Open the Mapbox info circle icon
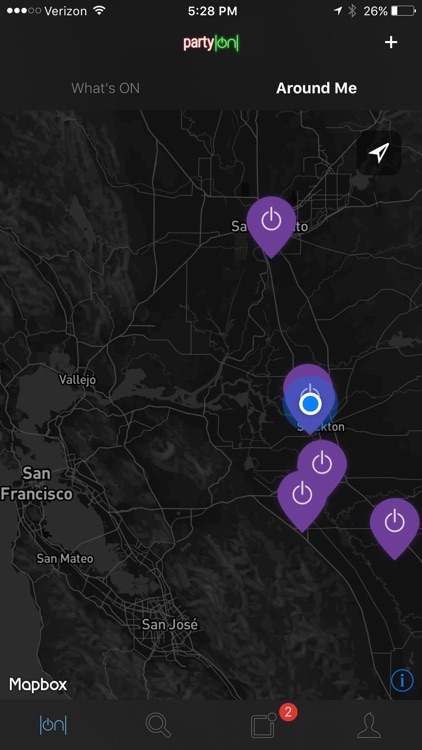422x750 pixels. pyautogui.click(x=402, y=680)
